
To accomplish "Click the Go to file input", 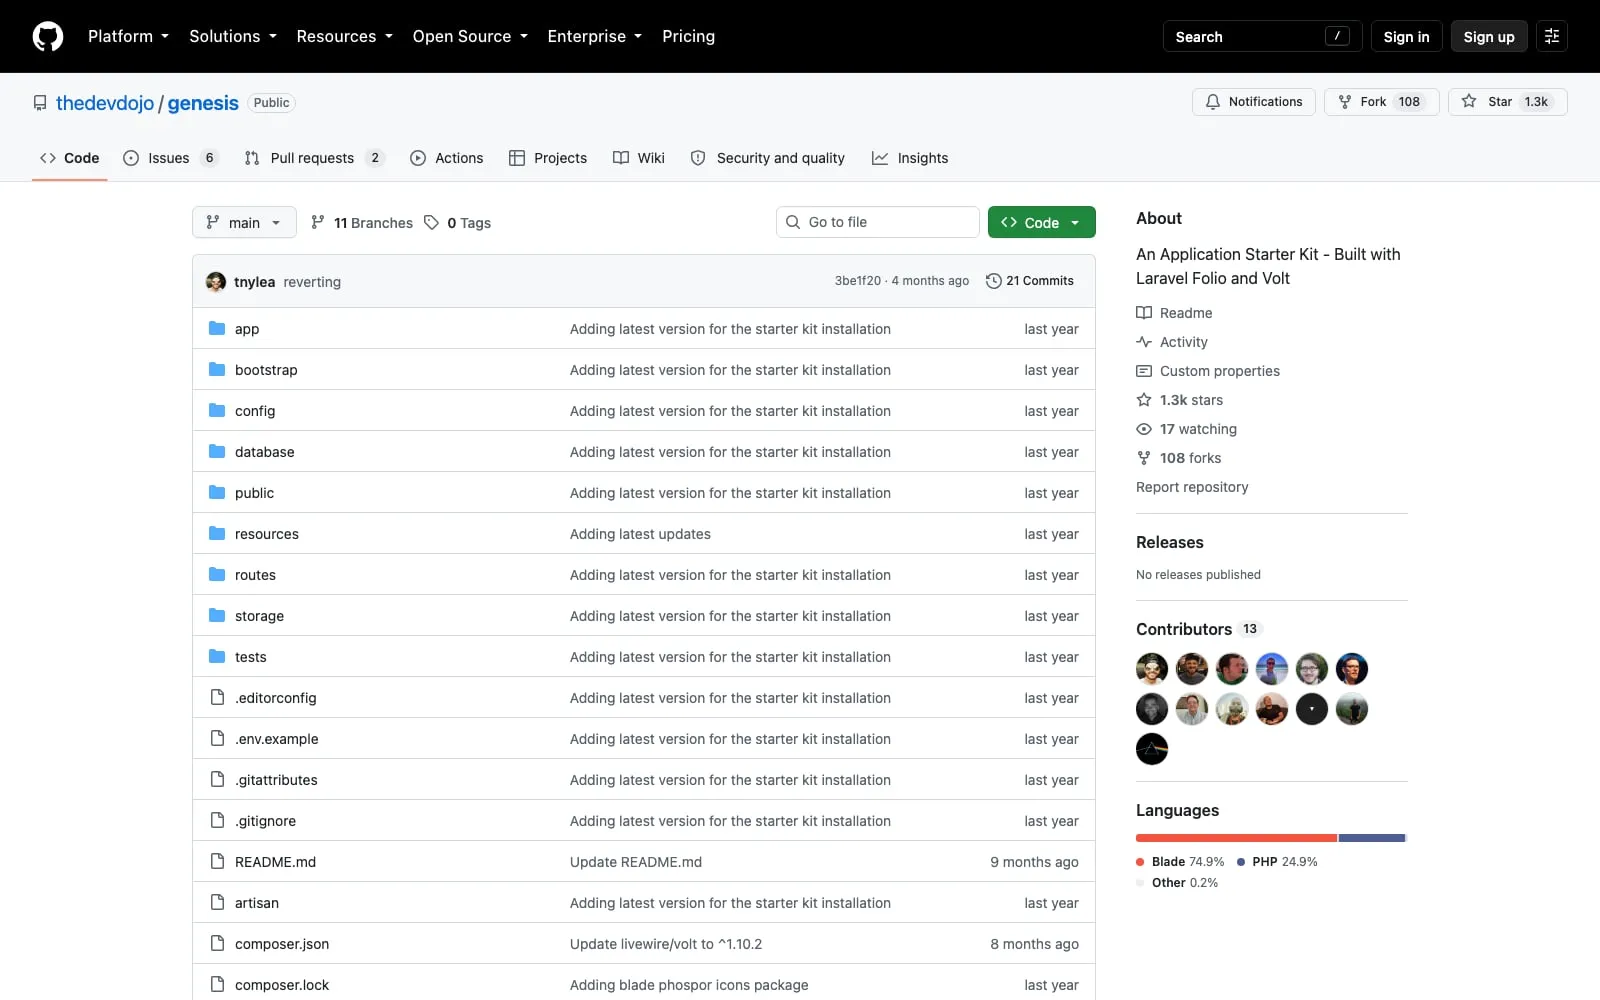I will click(877, 222).
